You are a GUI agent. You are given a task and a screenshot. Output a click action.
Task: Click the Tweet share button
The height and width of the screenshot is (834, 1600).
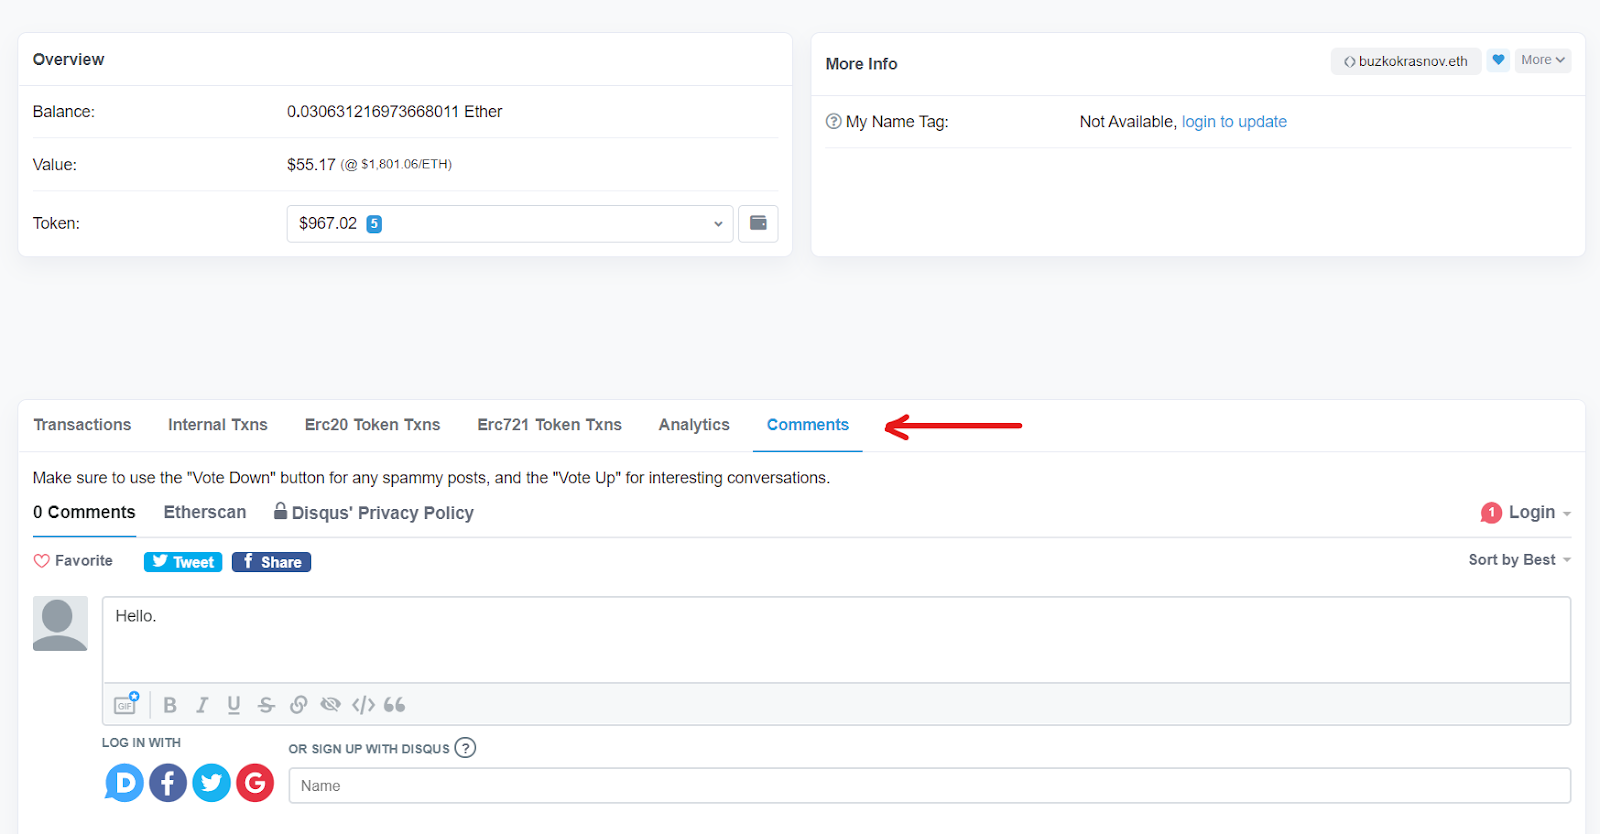coord(183,562)
